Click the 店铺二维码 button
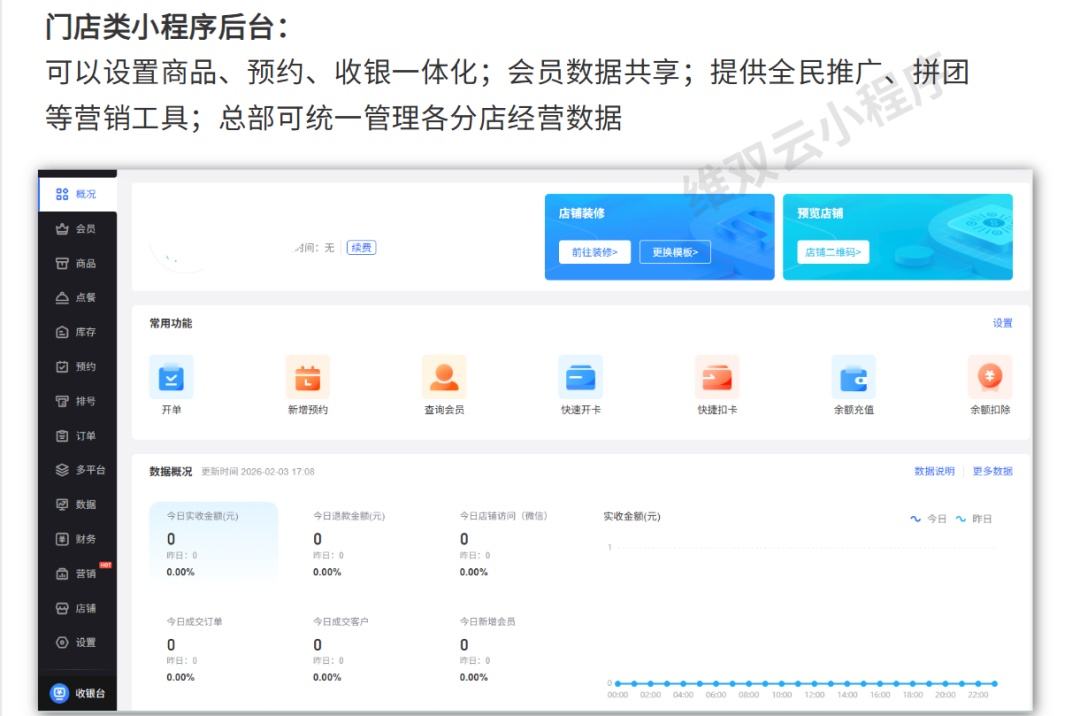This screenshot has height=716, width=1080. point(832,252)
